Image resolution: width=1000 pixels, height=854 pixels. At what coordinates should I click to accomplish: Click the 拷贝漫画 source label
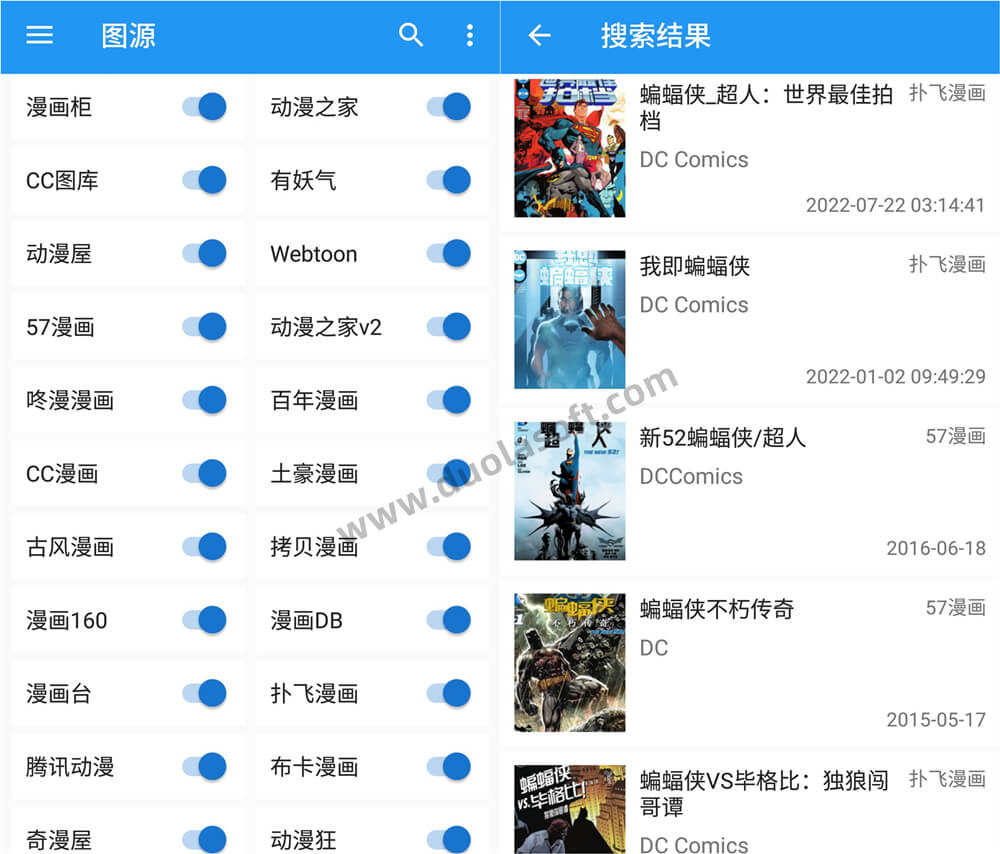coord(314,547)
